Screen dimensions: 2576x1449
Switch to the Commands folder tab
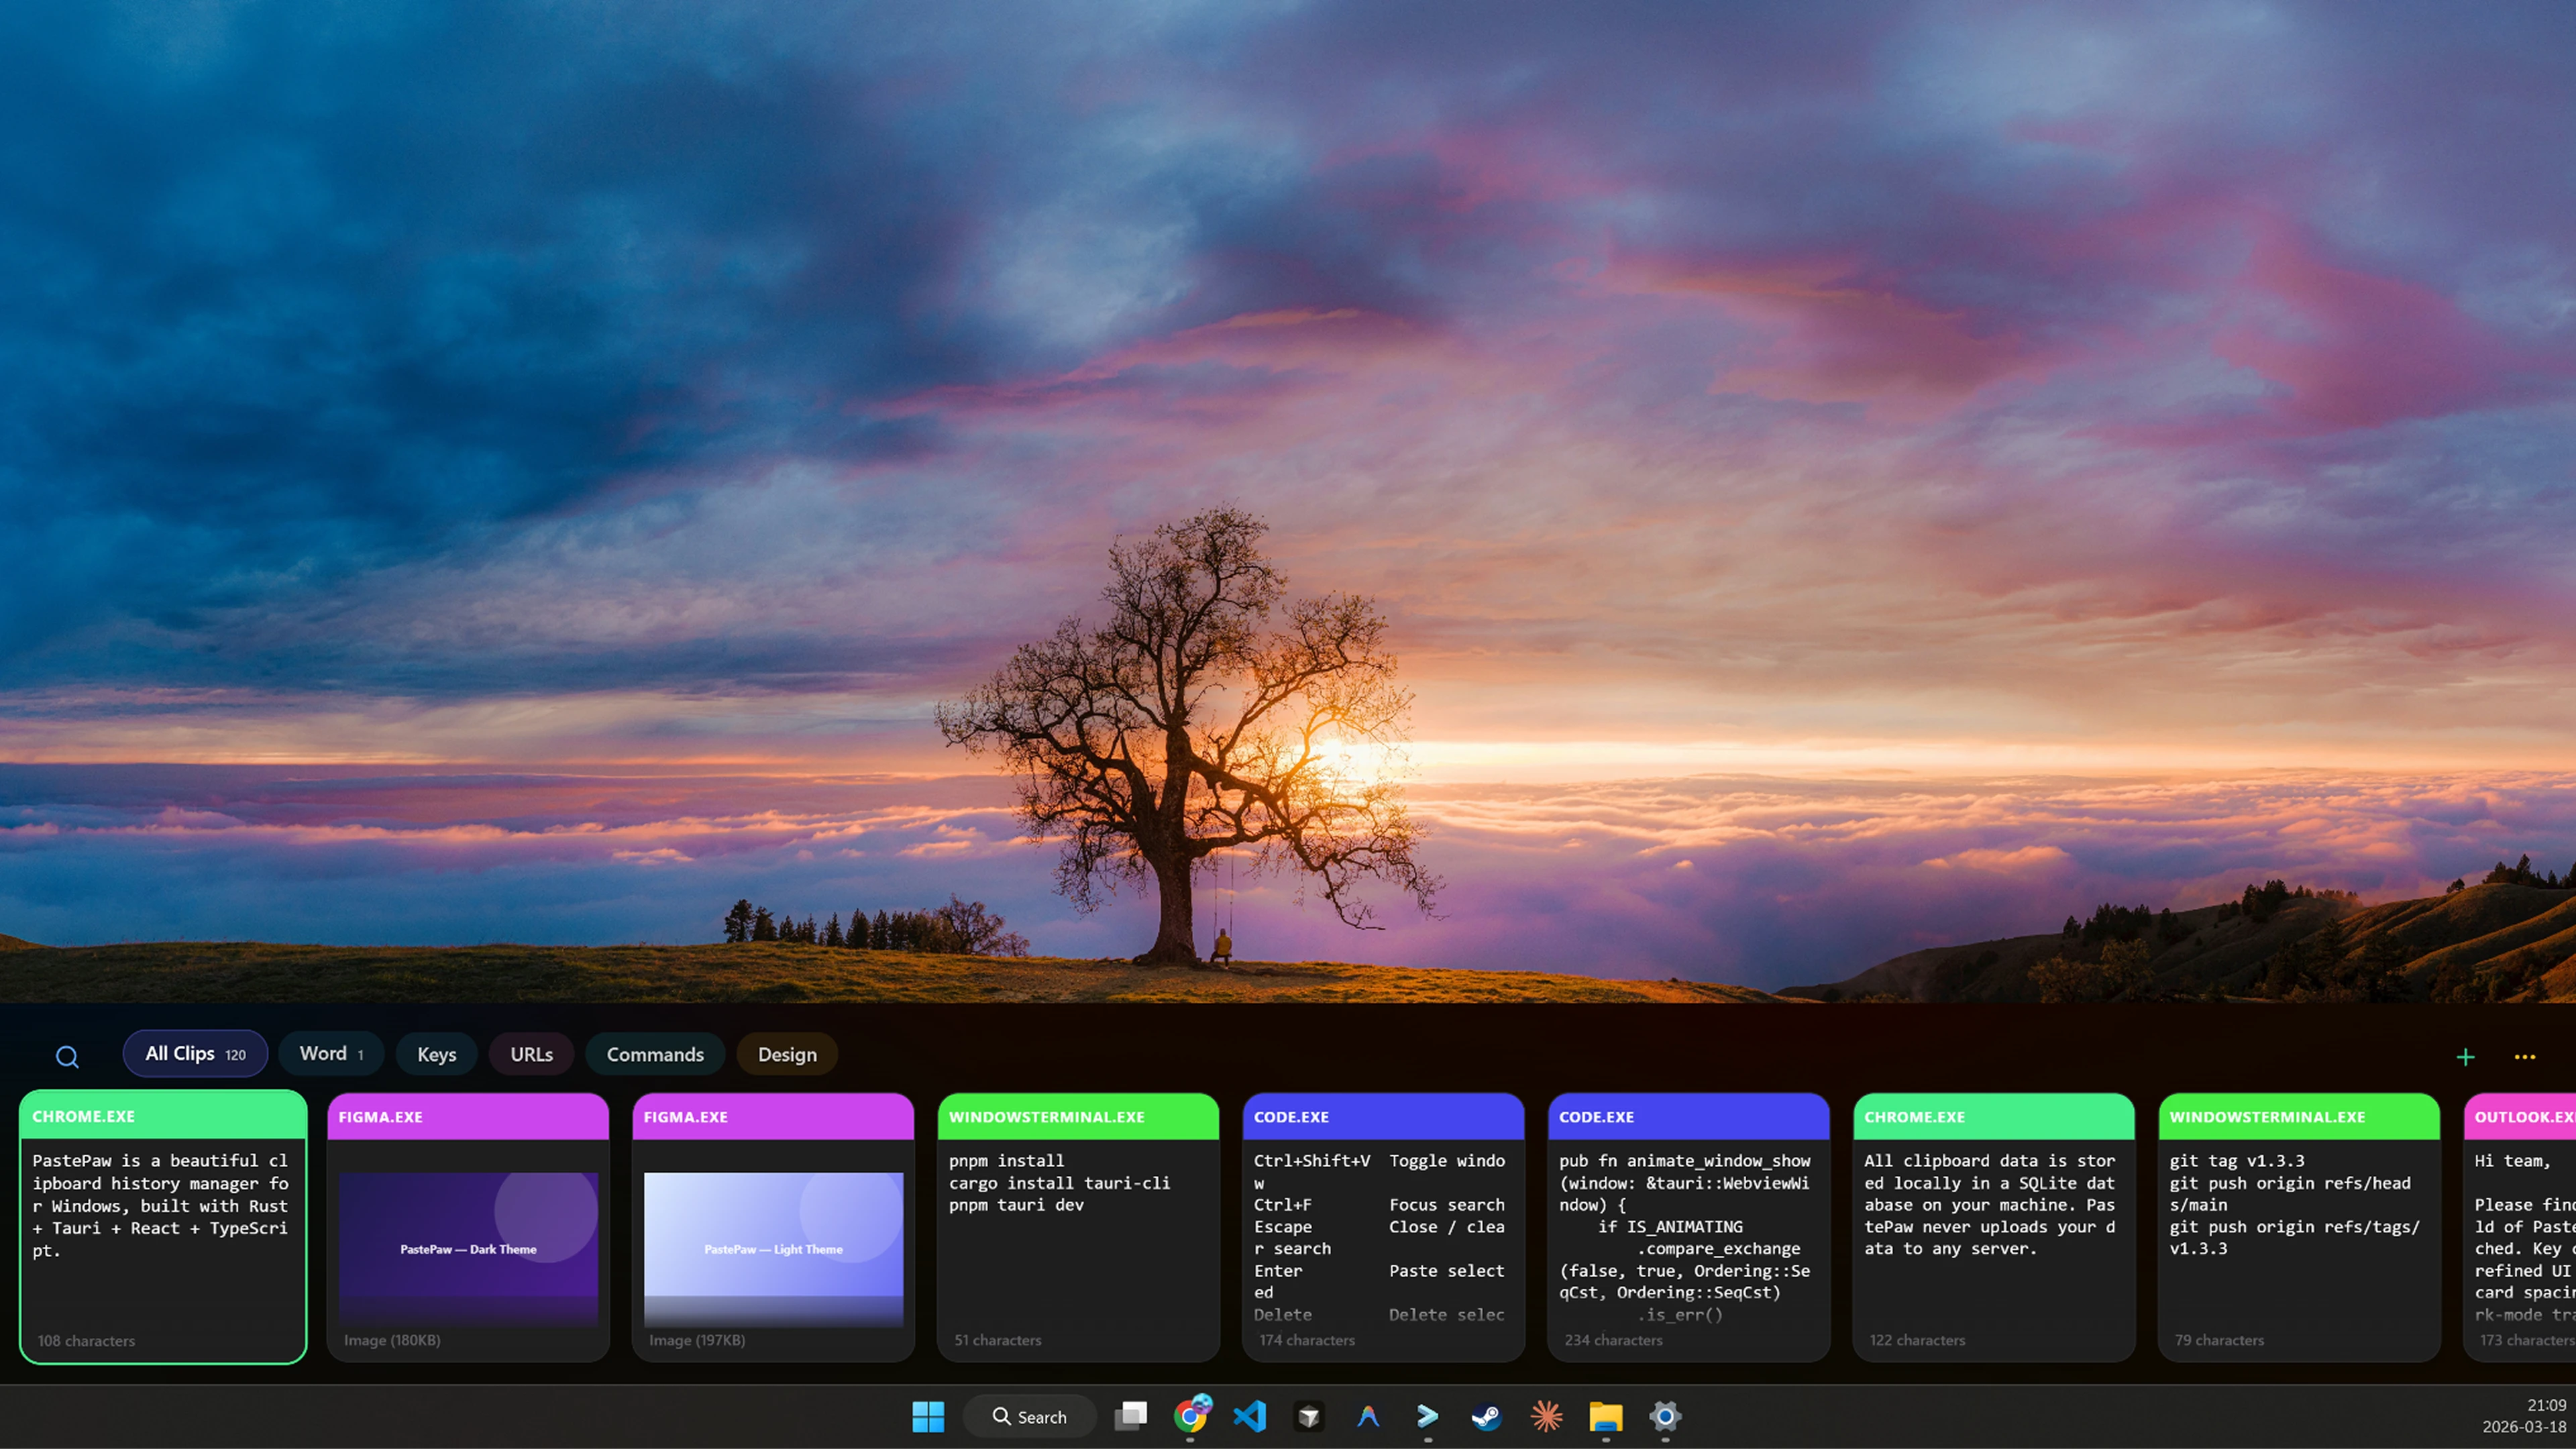pos(655,1055)
